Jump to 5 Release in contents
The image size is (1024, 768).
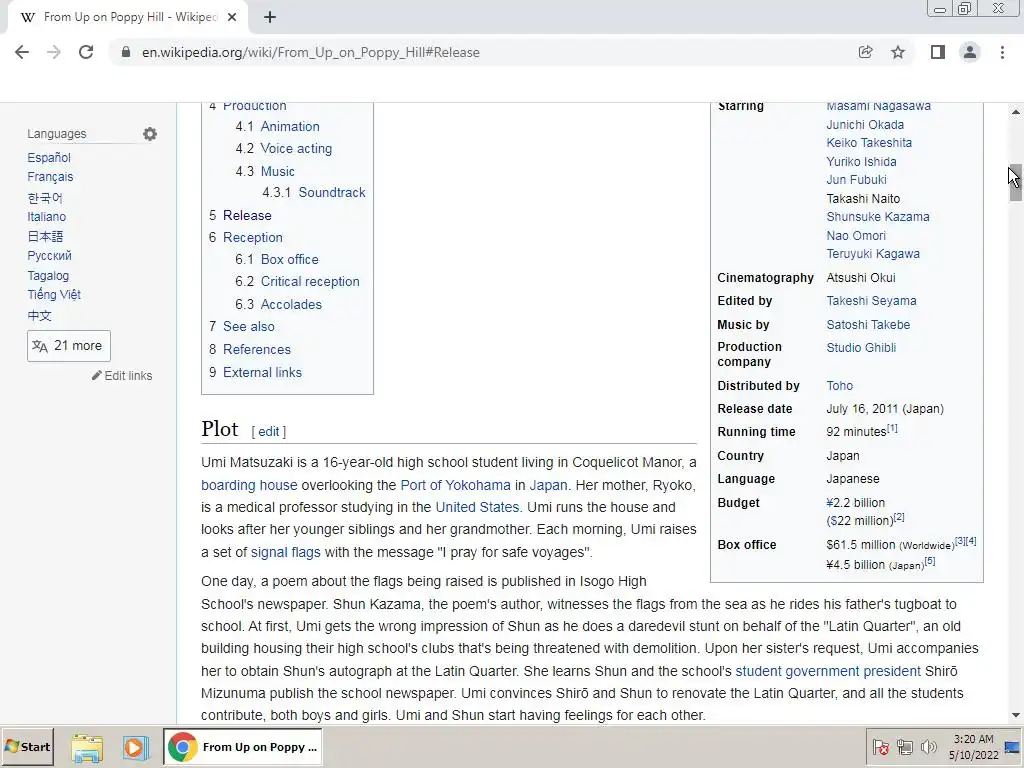coord(240,216)
